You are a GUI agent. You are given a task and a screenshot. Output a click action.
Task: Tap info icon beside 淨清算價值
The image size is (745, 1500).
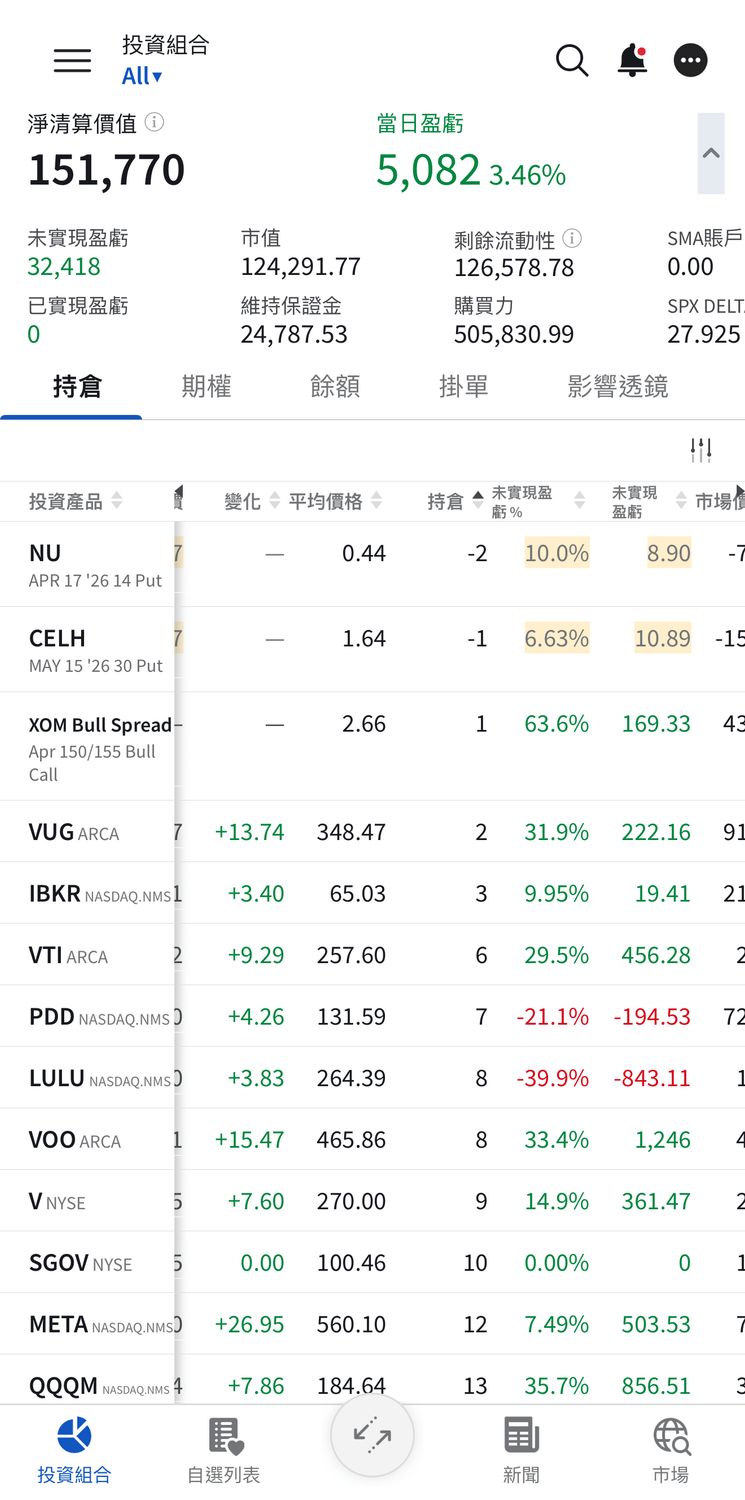click(154, 122)
